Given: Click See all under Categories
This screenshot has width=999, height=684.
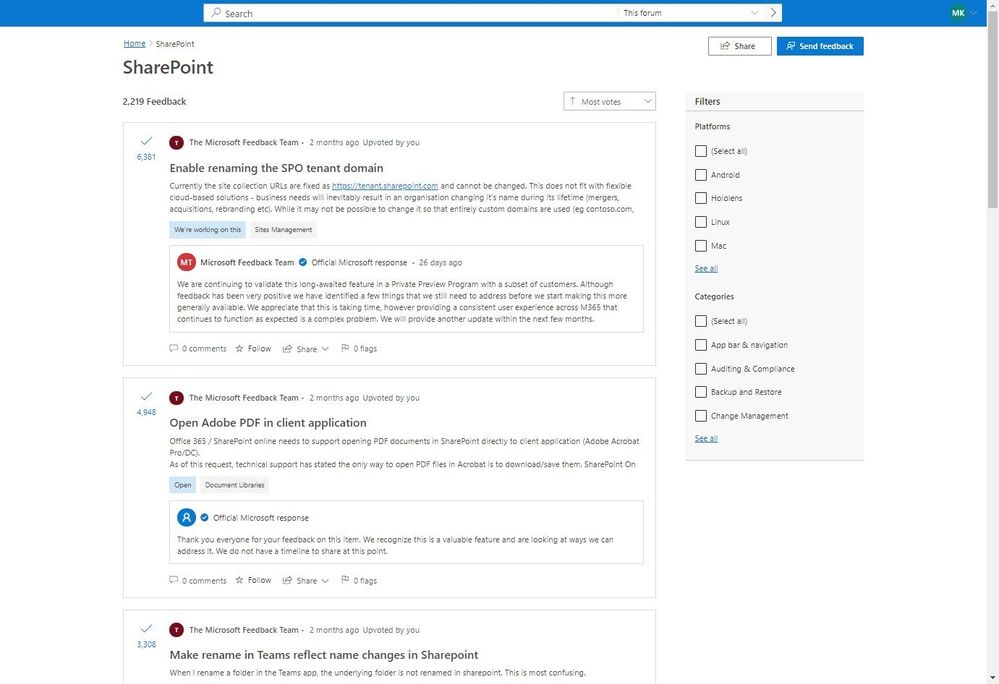Looking at the screenshot, I should (706, 439).
